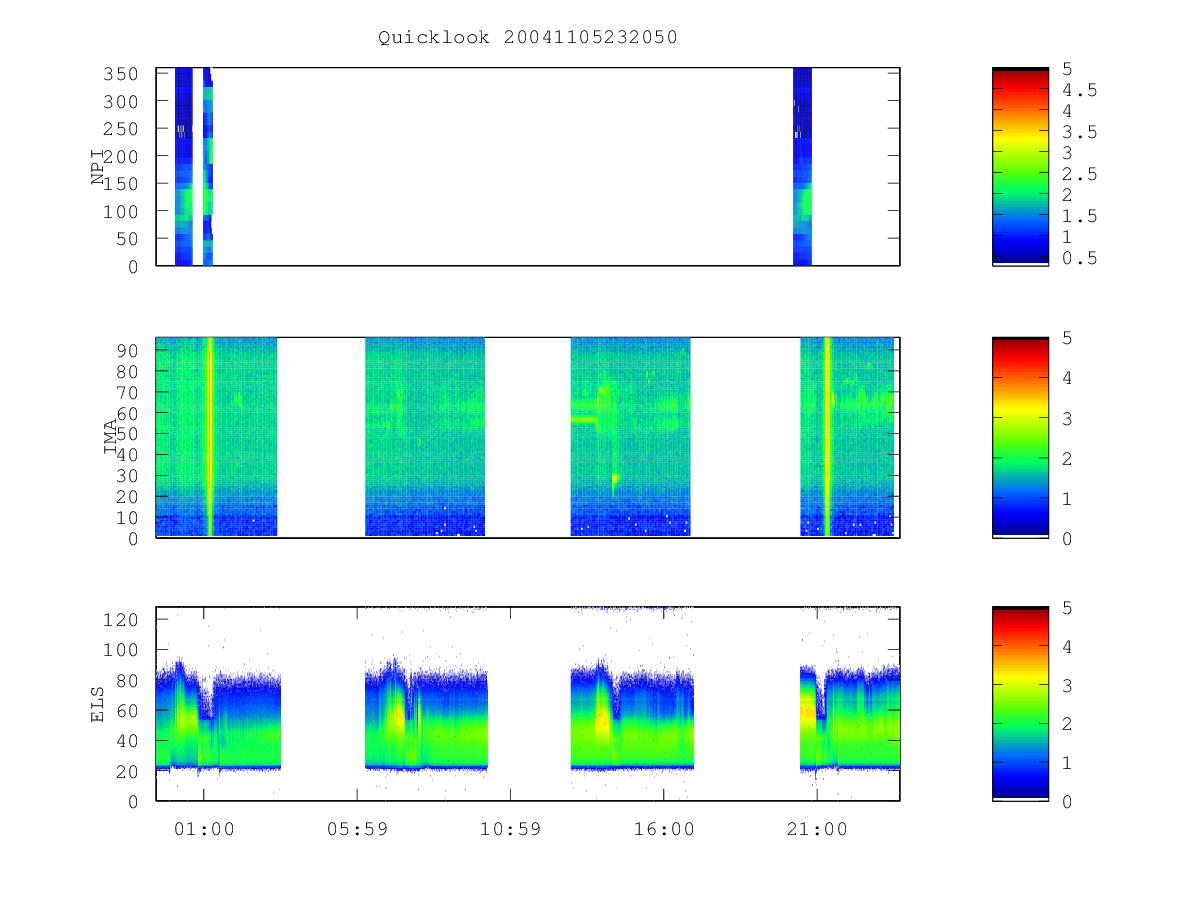Click the 21:00 time axis tick label
The height and width of the screenshot is (900, 1200).
coord(817,829)
